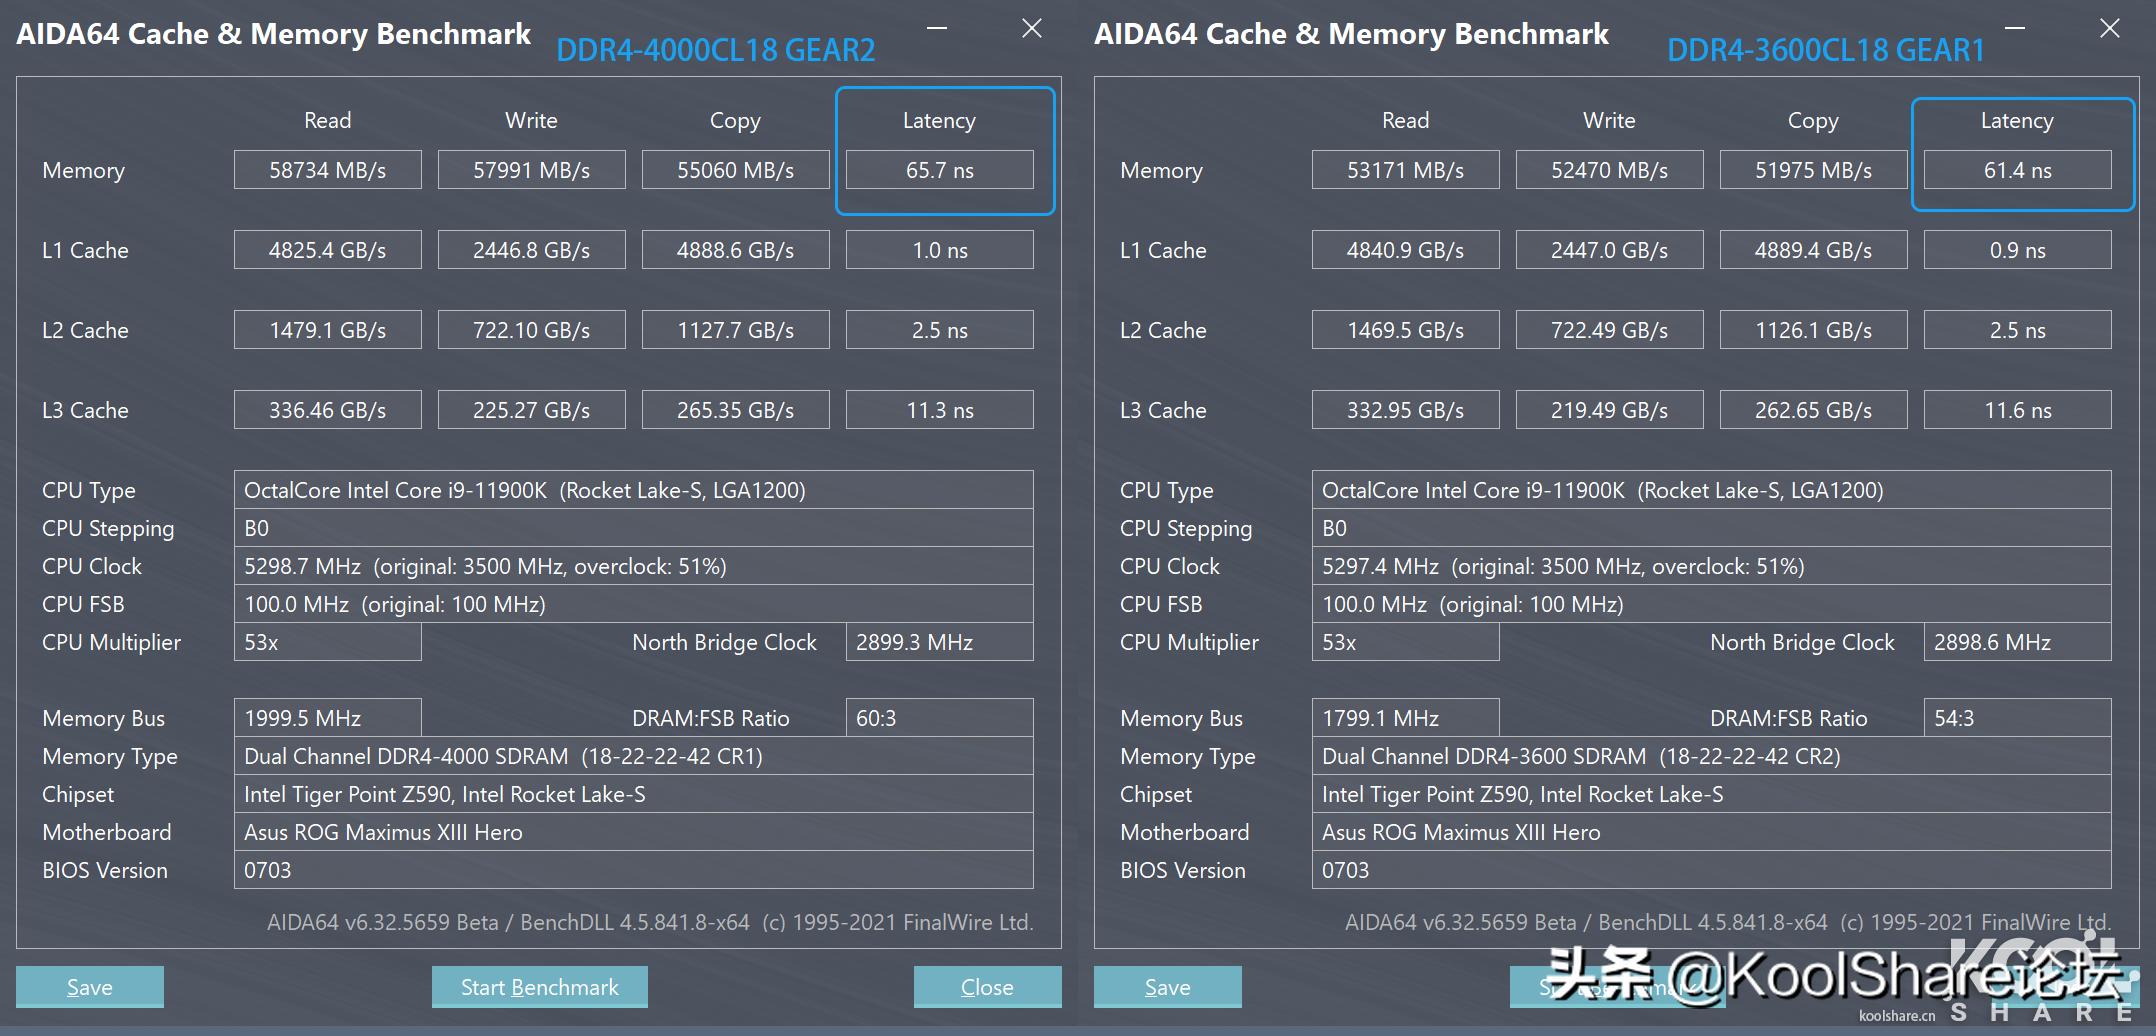
Task: Click Start Benchmark in the DDR4-4000 window
Action: (x=539, y=987)
